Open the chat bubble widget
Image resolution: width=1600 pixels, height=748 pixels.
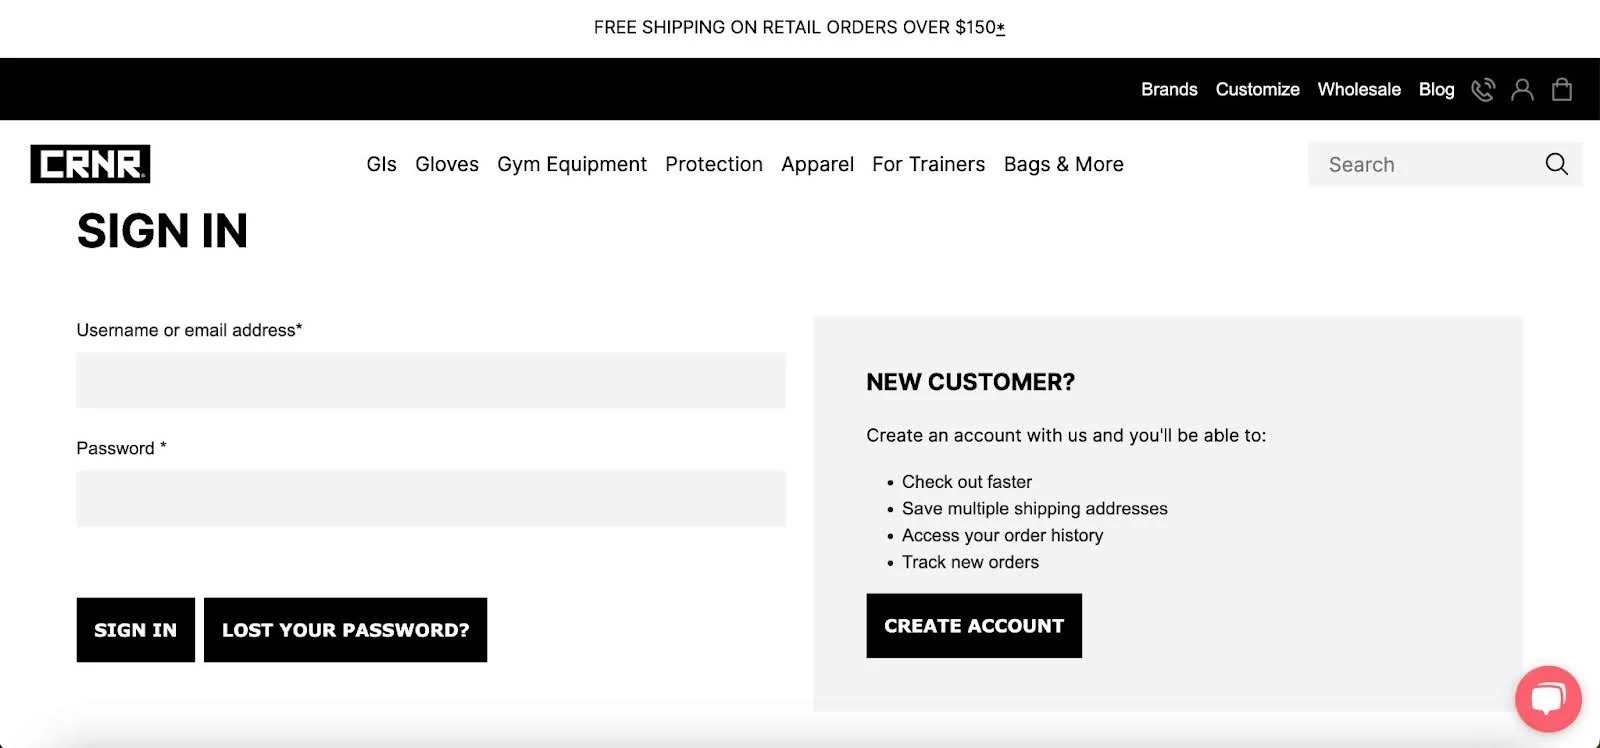(x=1548, y=698)
